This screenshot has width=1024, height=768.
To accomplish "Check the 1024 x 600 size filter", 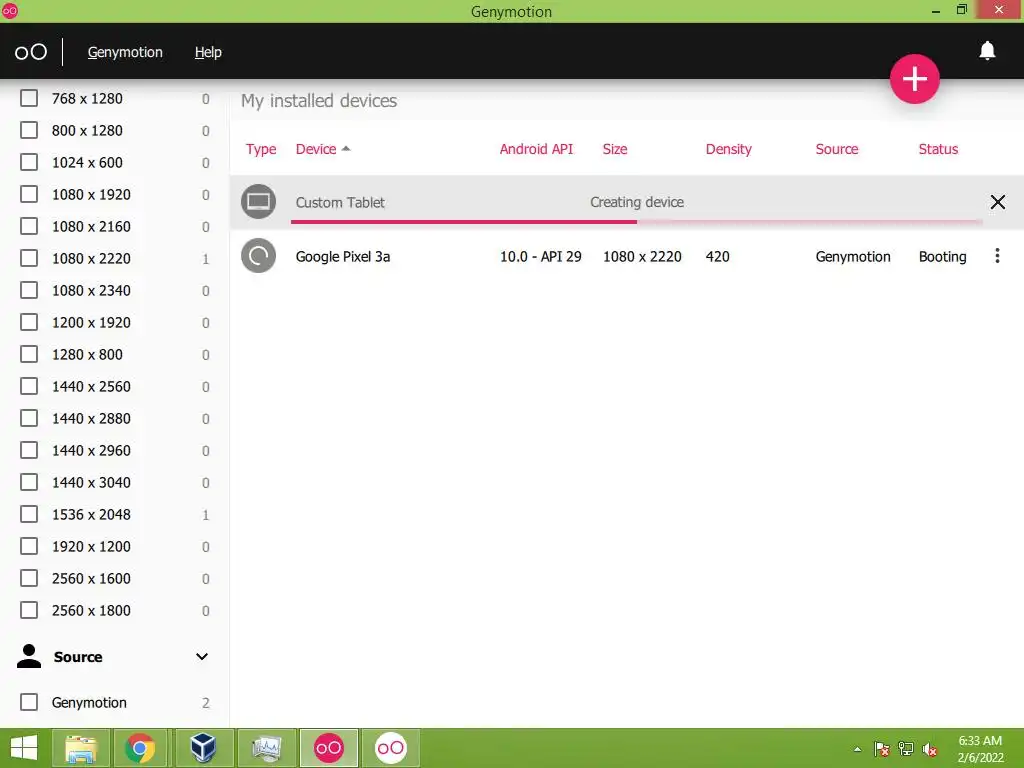I will coord(29,162).
